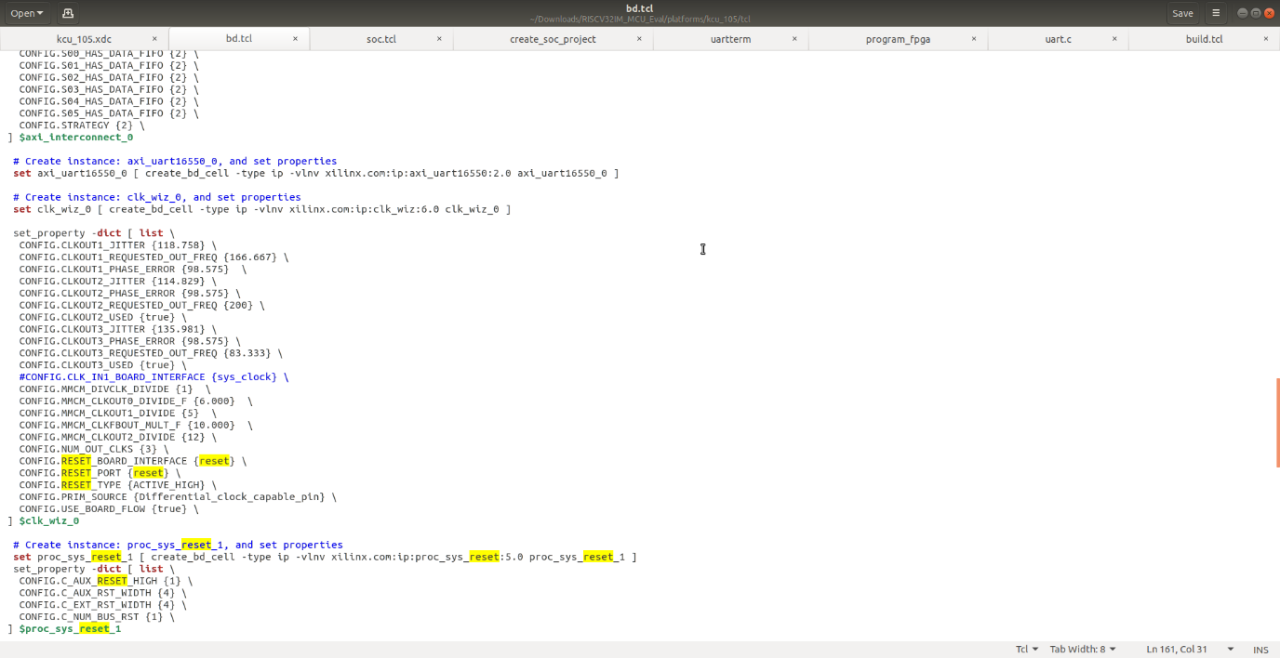The height and width of the screenshot is (658, 1280).
Task: Close the uartterm tab
Action: (795, 39)
